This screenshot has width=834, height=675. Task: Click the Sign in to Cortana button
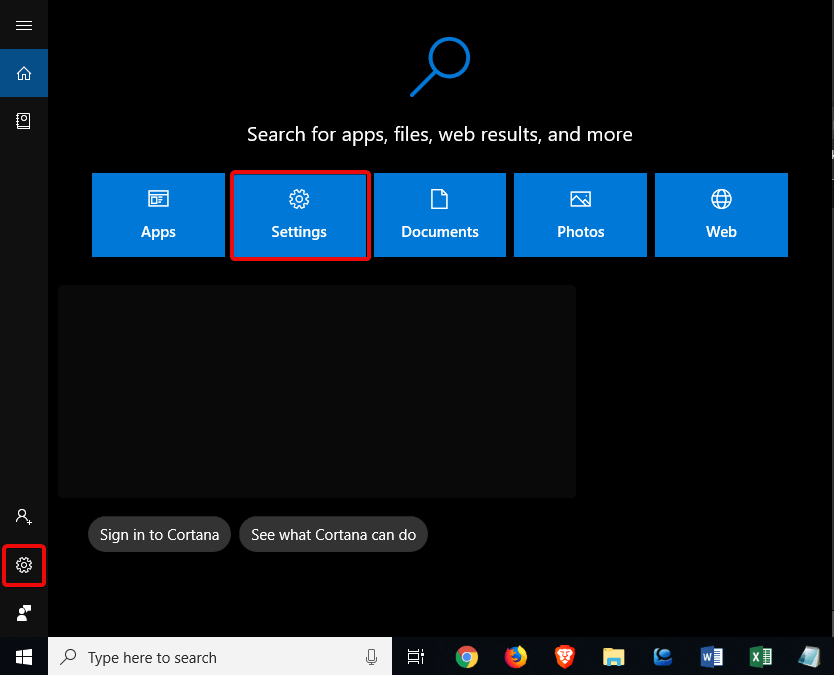point(159,534)
